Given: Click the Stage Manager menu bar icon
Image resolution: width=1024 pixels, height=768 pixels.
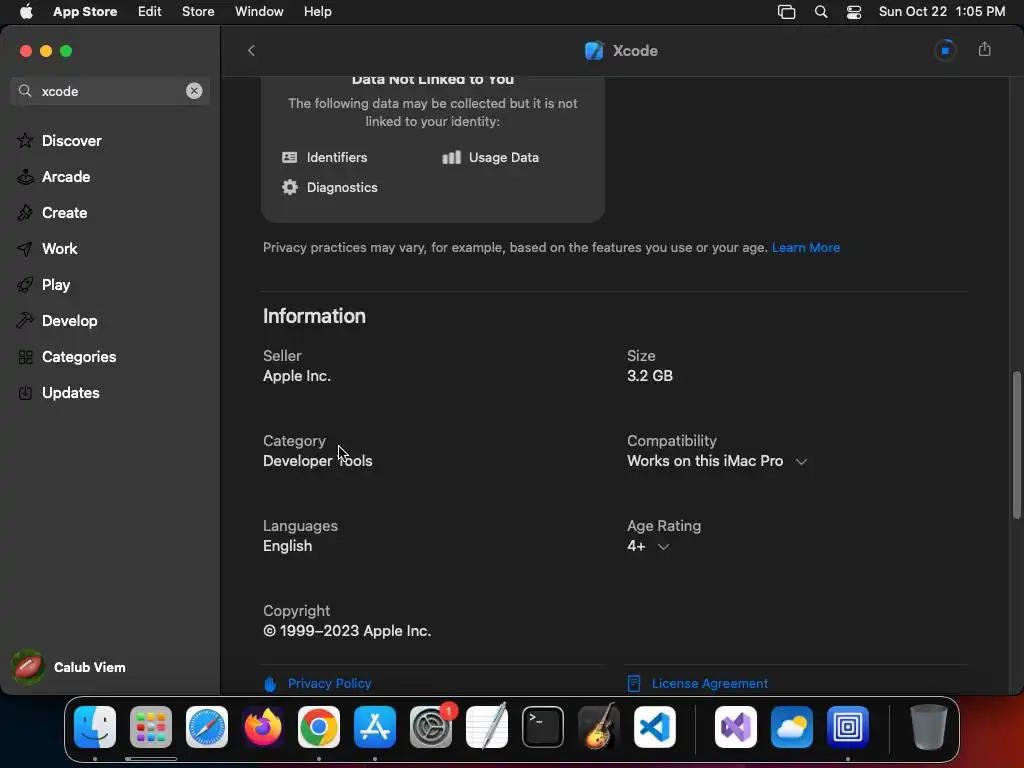Looking at the screenshot, I should tap(786, 12).
